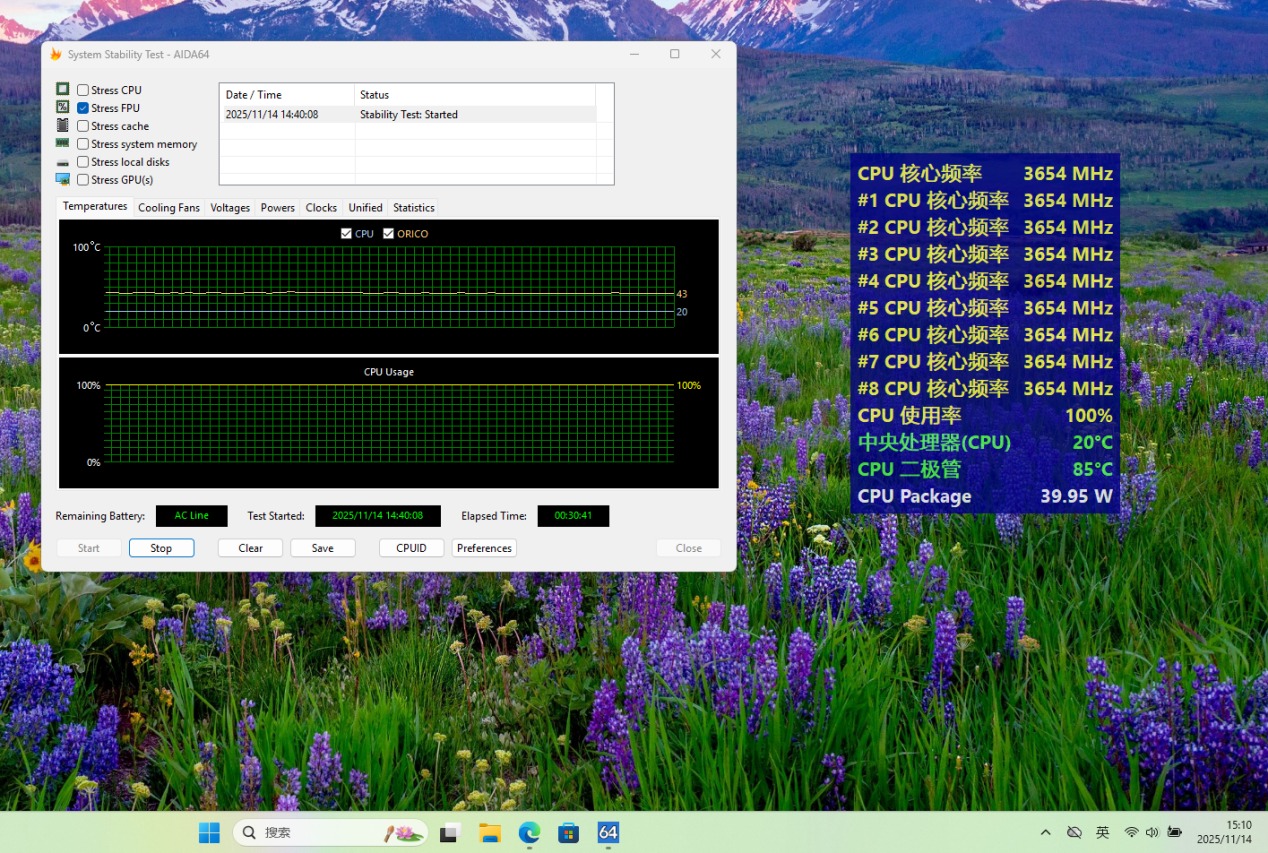Open the AIDA64 taskbar icon
This screenshot has width=1268, height=853.
point(608,832)
